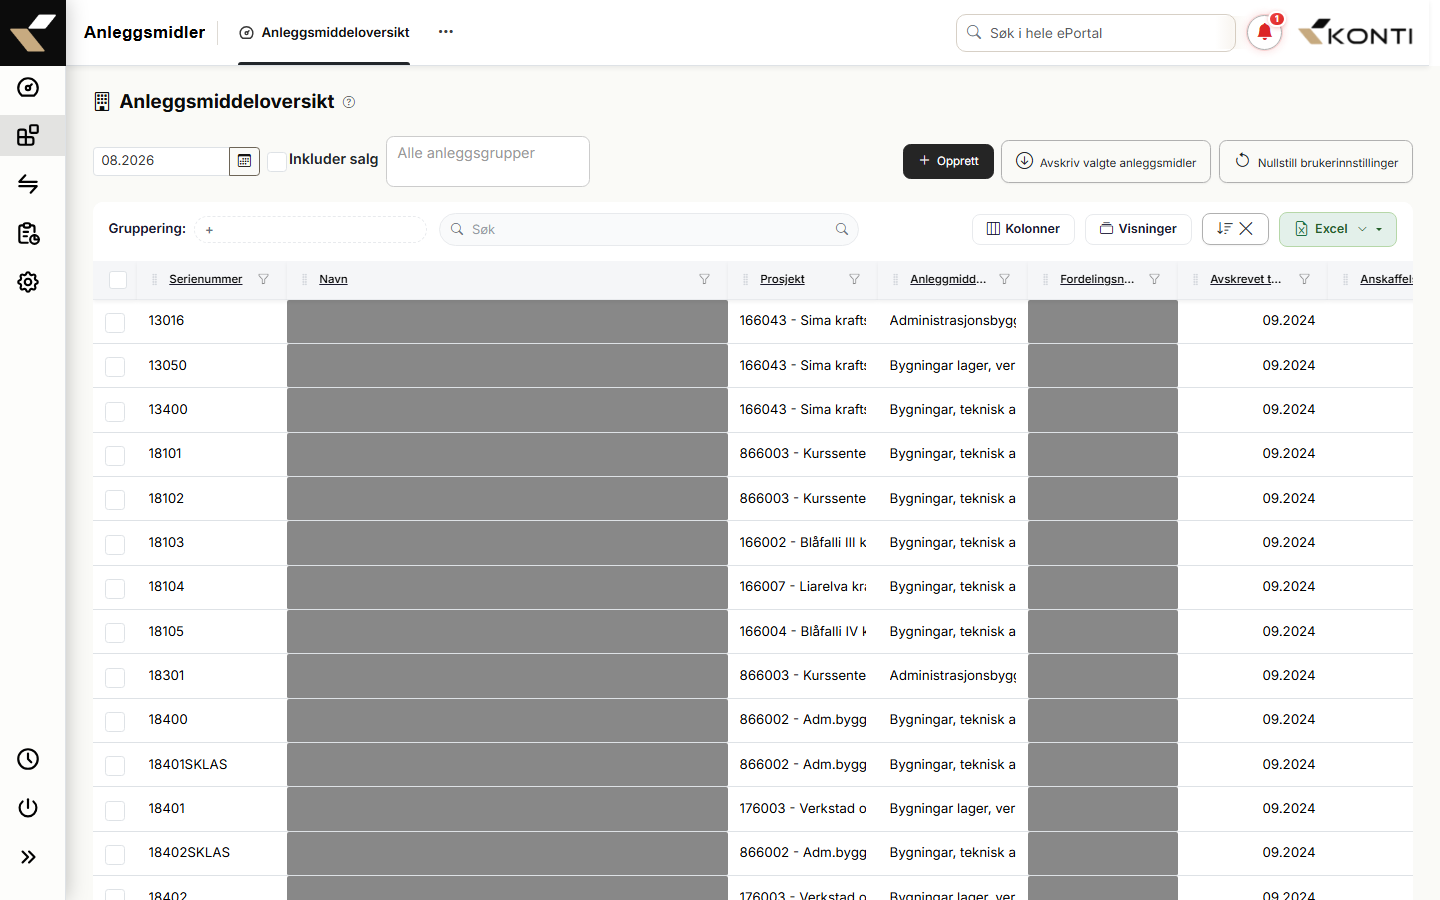
Task: Click the 08.2026 period input field
Action: pos(161,161)
